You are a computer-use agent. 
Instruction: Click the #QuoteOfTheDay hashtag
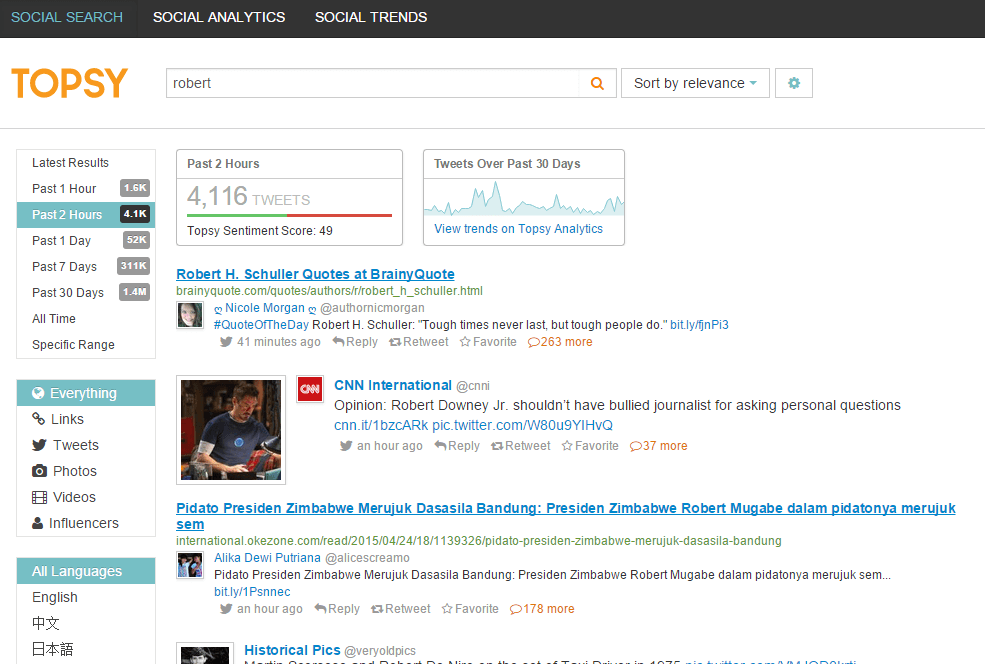tap(261, 325)
